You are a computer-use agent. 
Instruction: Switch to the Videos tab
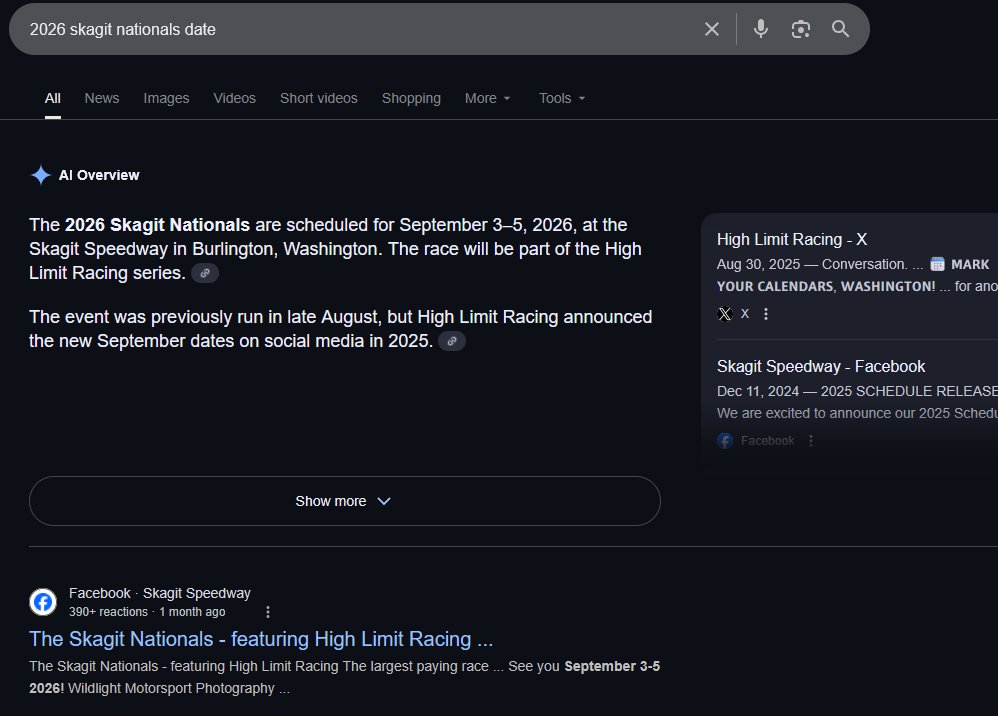(x=234, y=98)
